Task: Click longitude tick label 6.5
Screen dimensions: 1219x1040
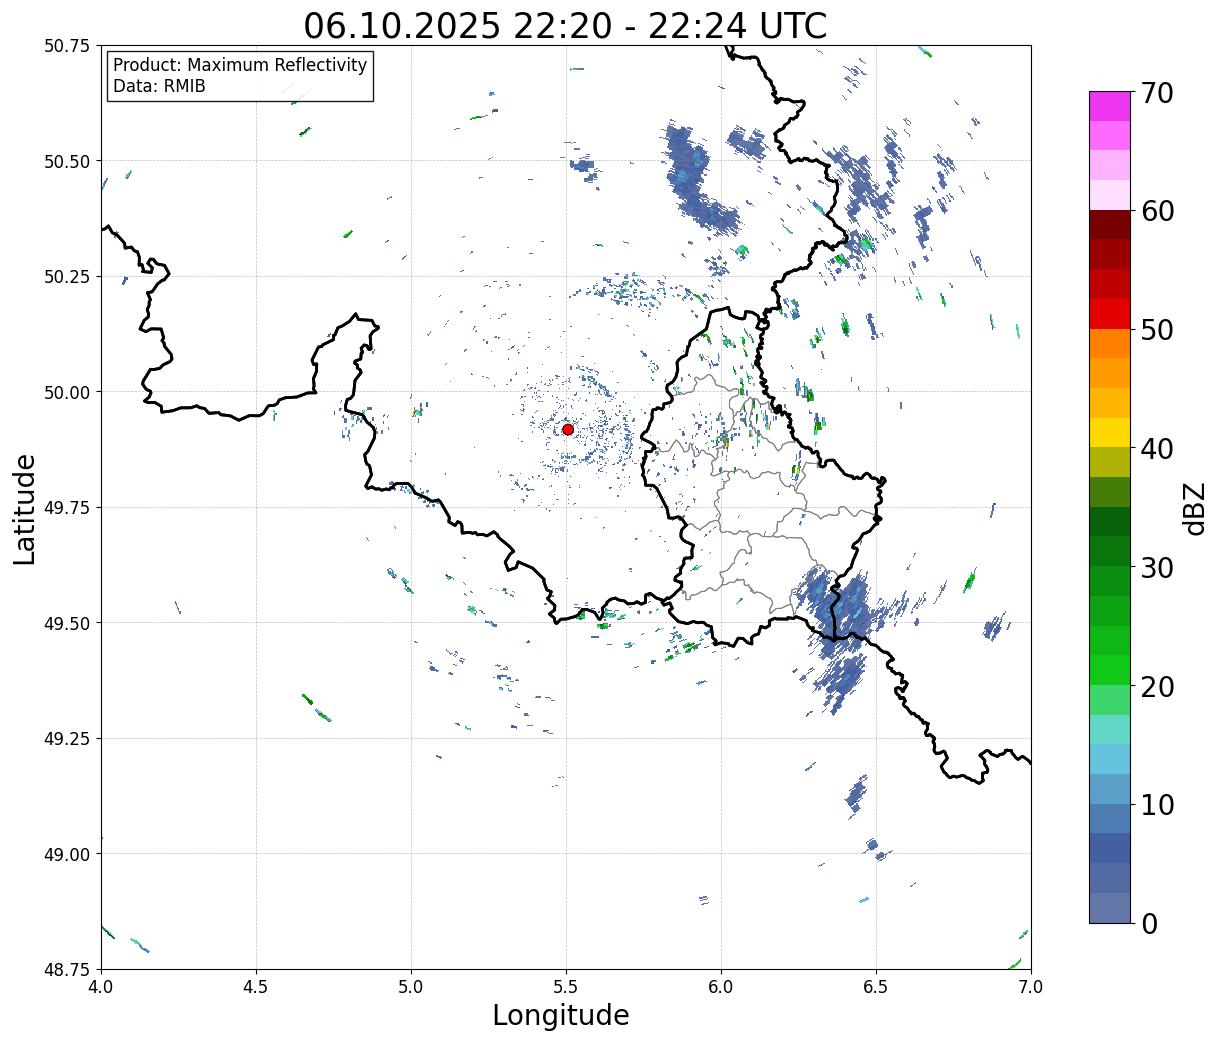Action: pyautogui.click(x=876, y=987)
